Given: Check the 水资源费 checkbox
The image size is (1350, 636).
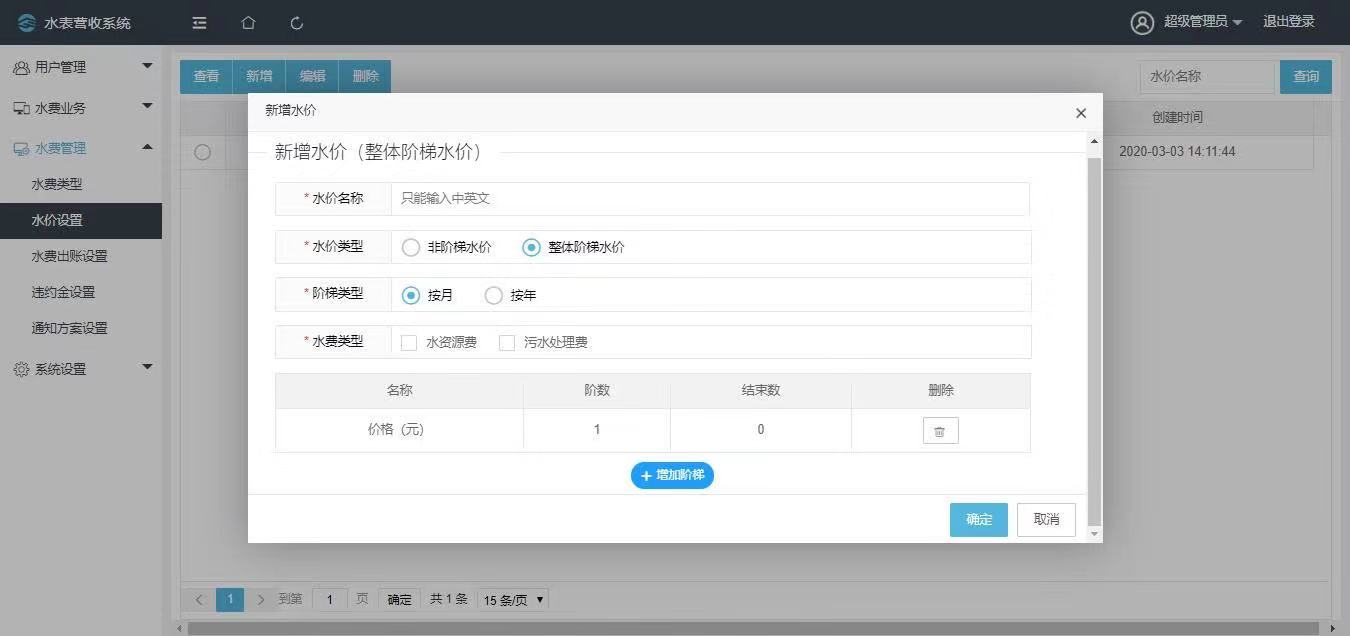Looking at the screenshot, I should [408, 342].
